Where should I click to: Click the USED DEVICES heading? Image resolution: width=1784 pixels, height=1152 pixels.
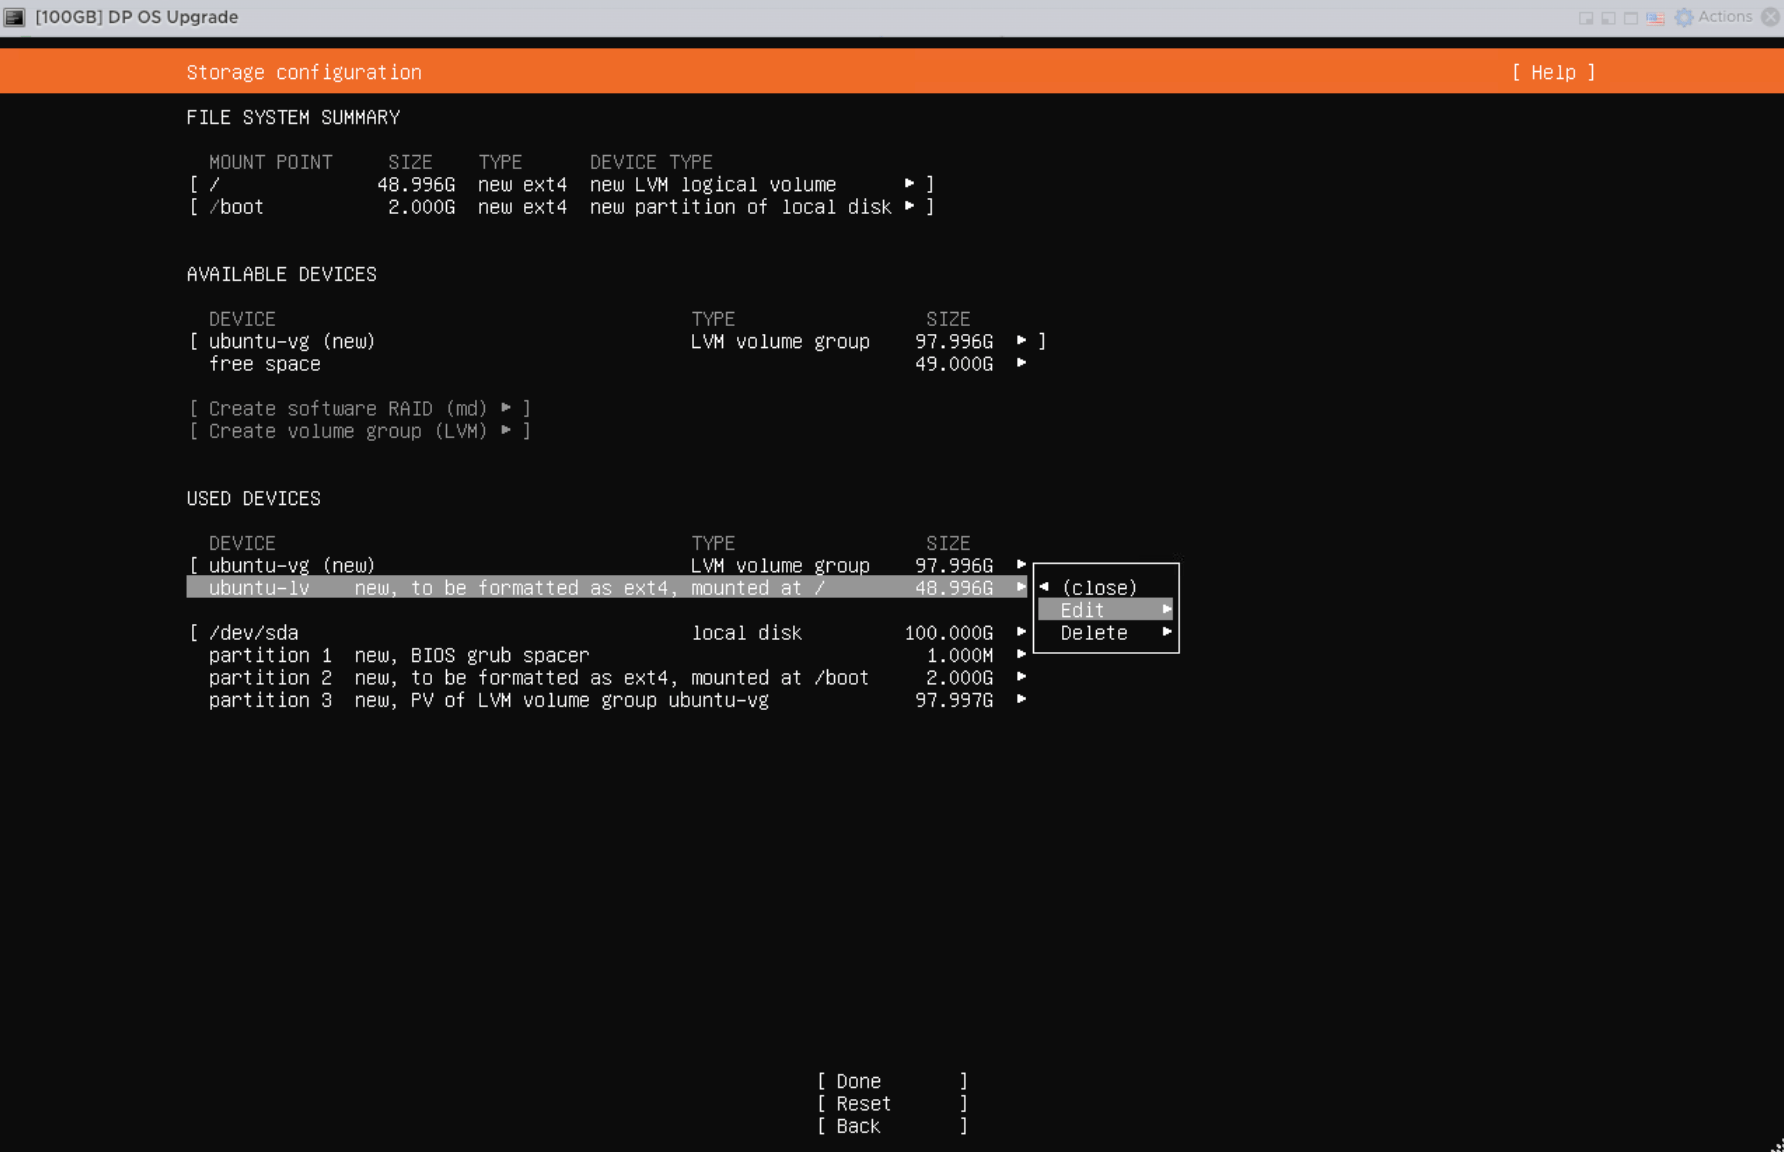pyautogui.click(x=253, y=498)
